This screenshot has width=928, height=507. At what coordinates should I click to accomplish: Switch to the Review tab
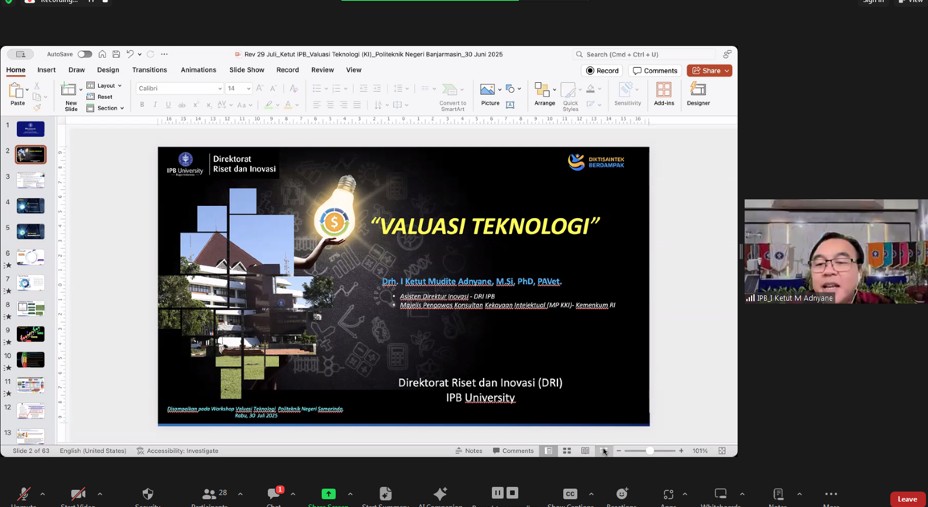pos(323,70)
